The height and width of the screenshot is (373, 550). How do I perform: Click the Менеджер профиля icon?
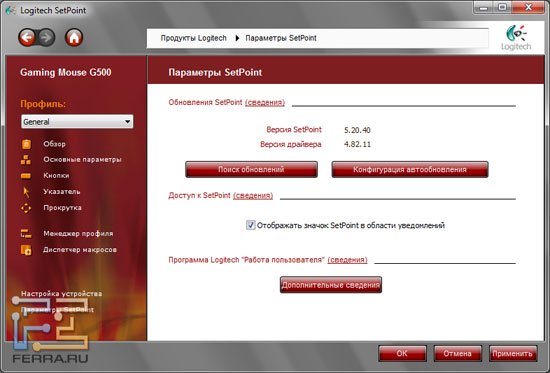[26, 234]
